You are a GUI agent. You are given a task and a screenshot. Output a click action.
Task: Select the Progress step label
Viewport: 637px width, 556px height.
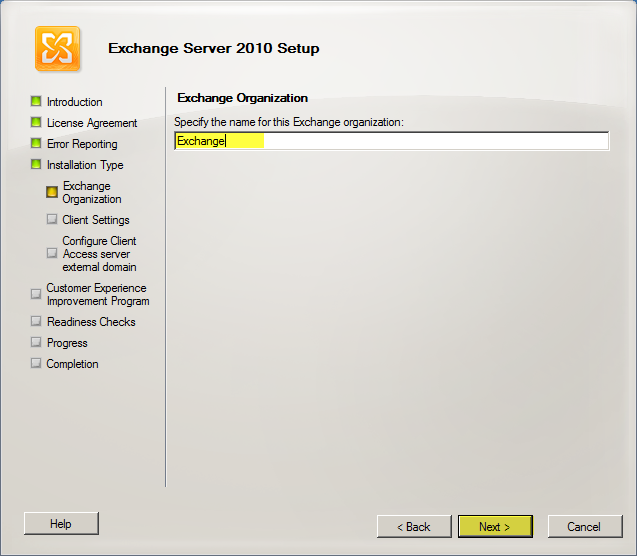(x=67, y=343)
